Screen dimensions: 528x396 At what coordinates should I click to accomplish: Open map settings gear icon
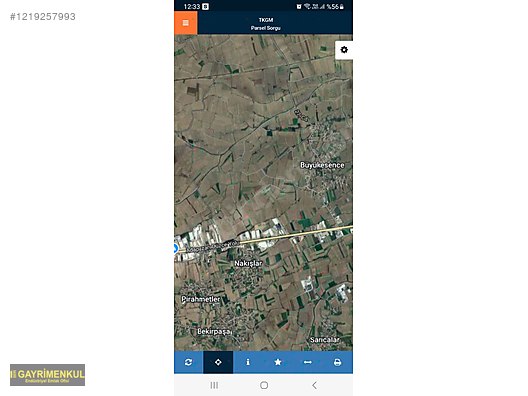tap(344, 50)
